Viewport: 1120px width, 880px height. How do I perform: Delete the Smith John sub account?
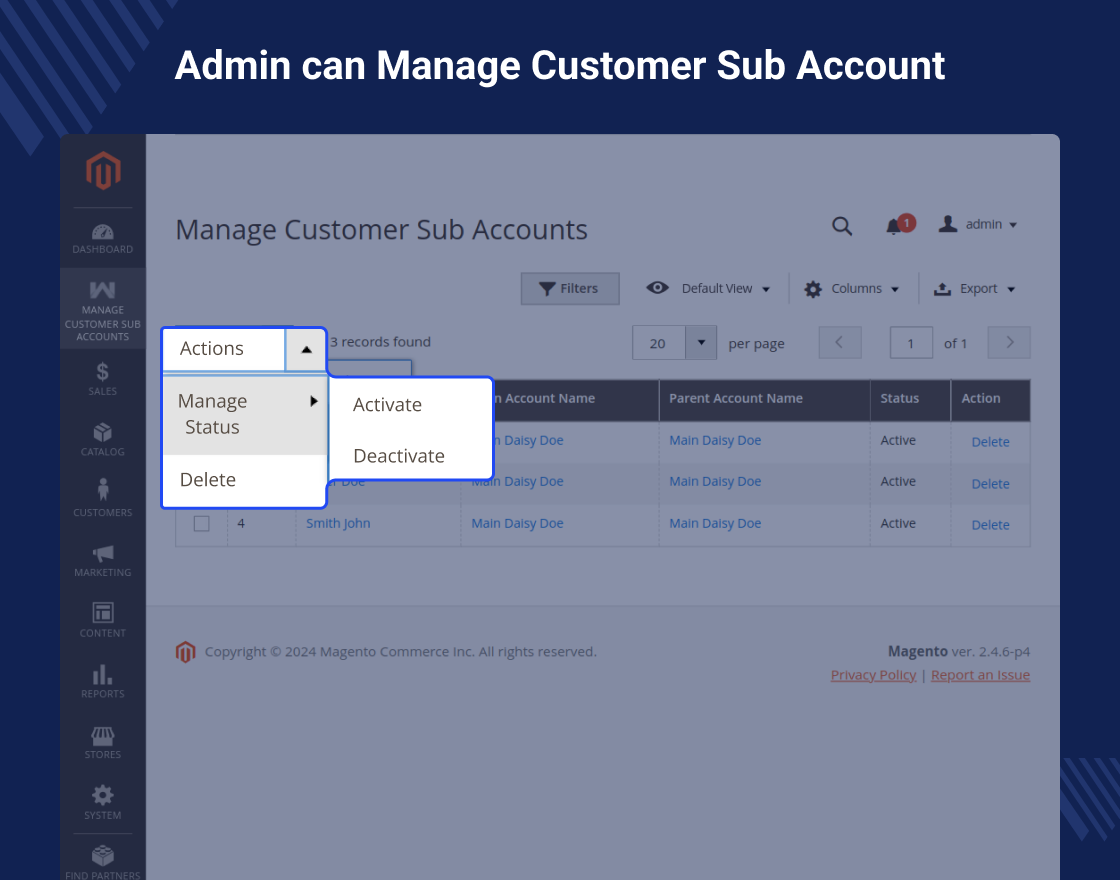(x=990, y=525)
